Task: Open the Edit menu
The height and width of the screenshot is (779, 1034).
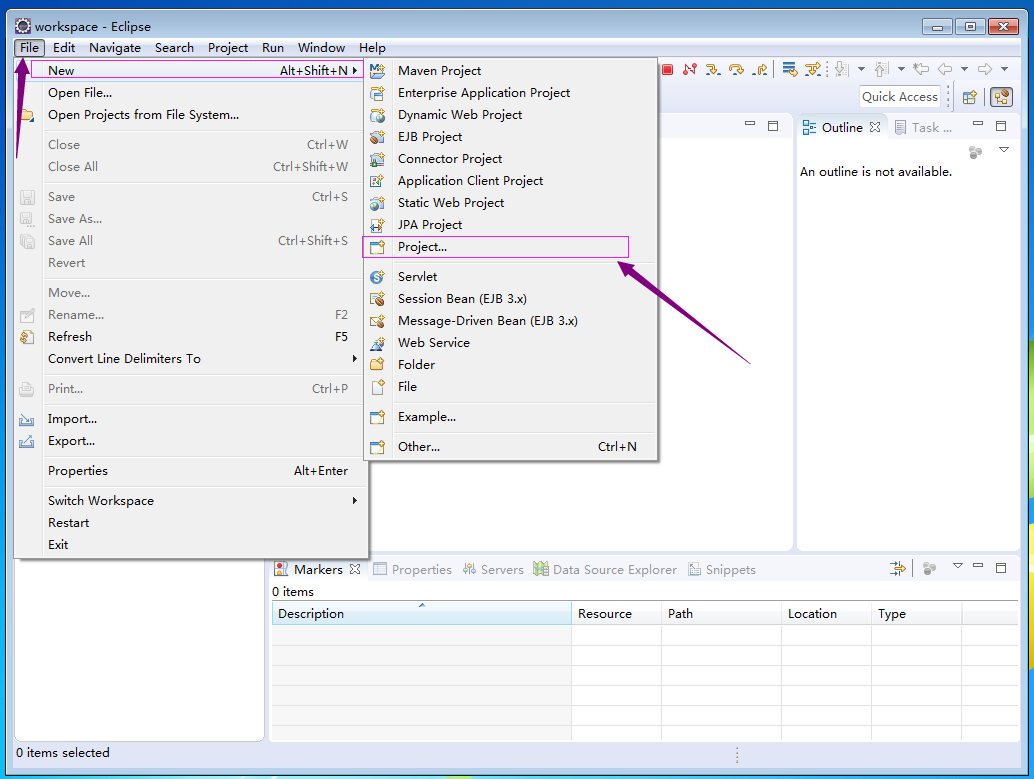Action: tap(64, 47)
